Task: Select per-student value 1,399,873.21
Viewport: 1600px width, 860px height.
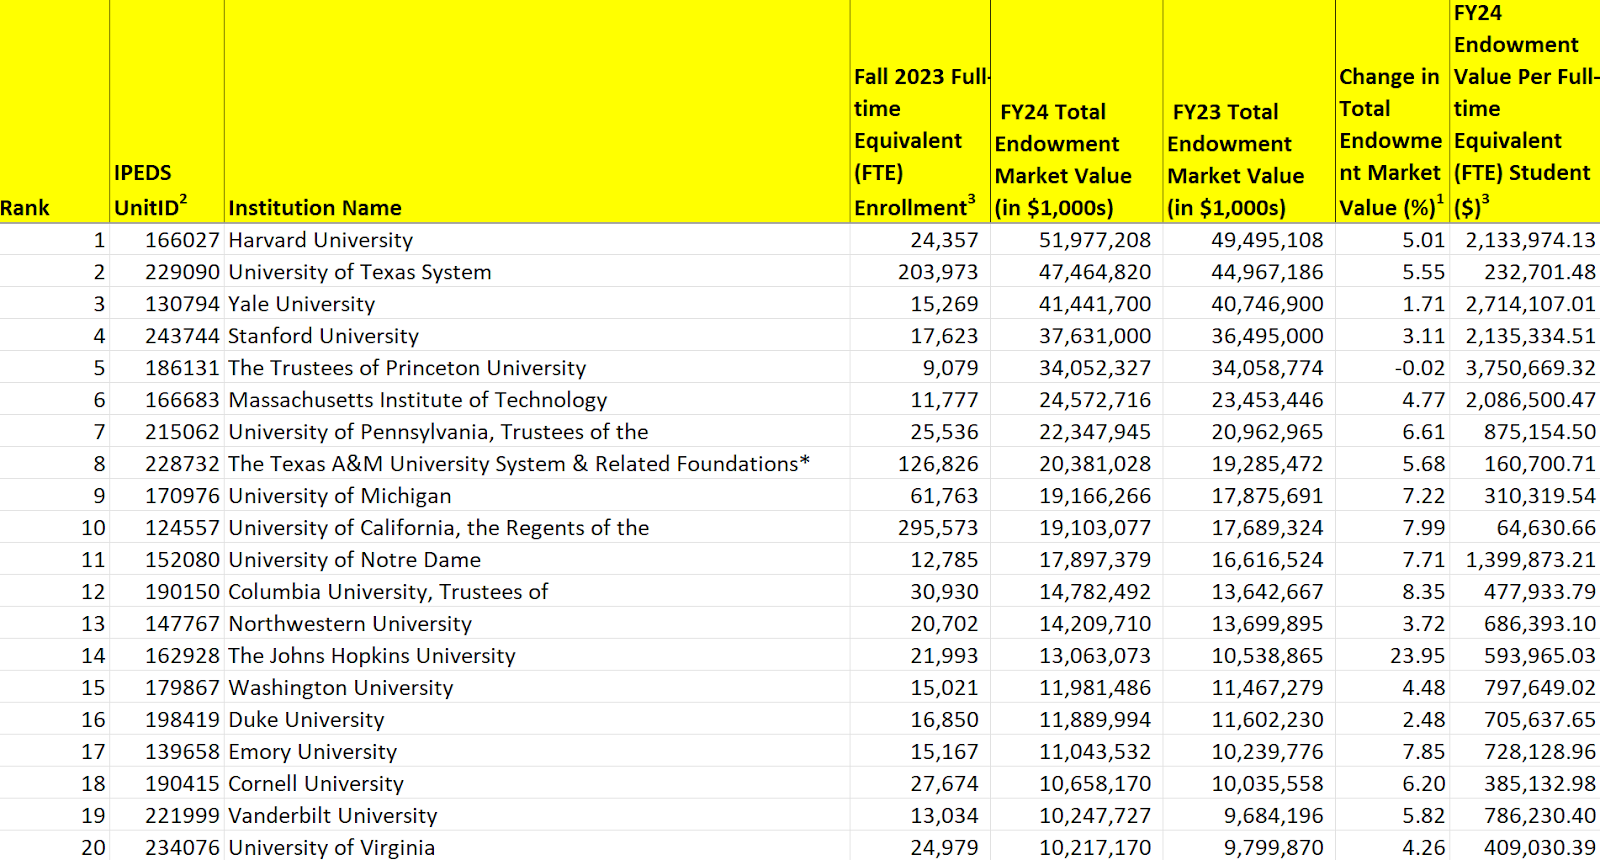Action: pos(1525,559)
